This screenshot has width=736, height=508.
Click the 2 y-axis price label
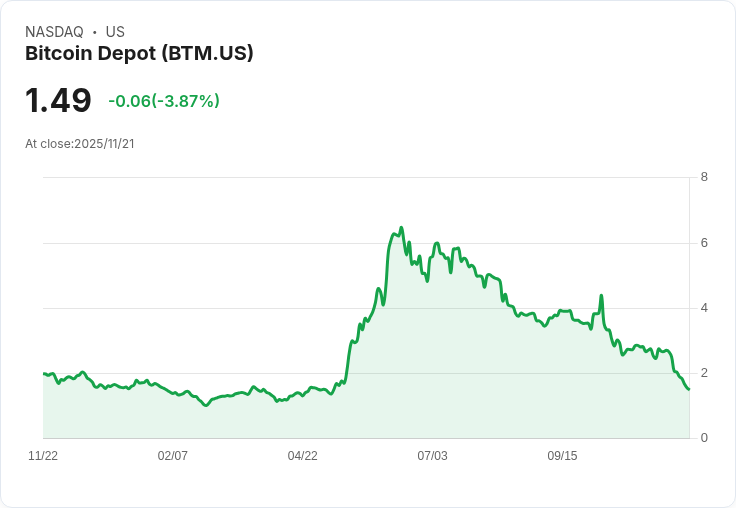point(704,373)
